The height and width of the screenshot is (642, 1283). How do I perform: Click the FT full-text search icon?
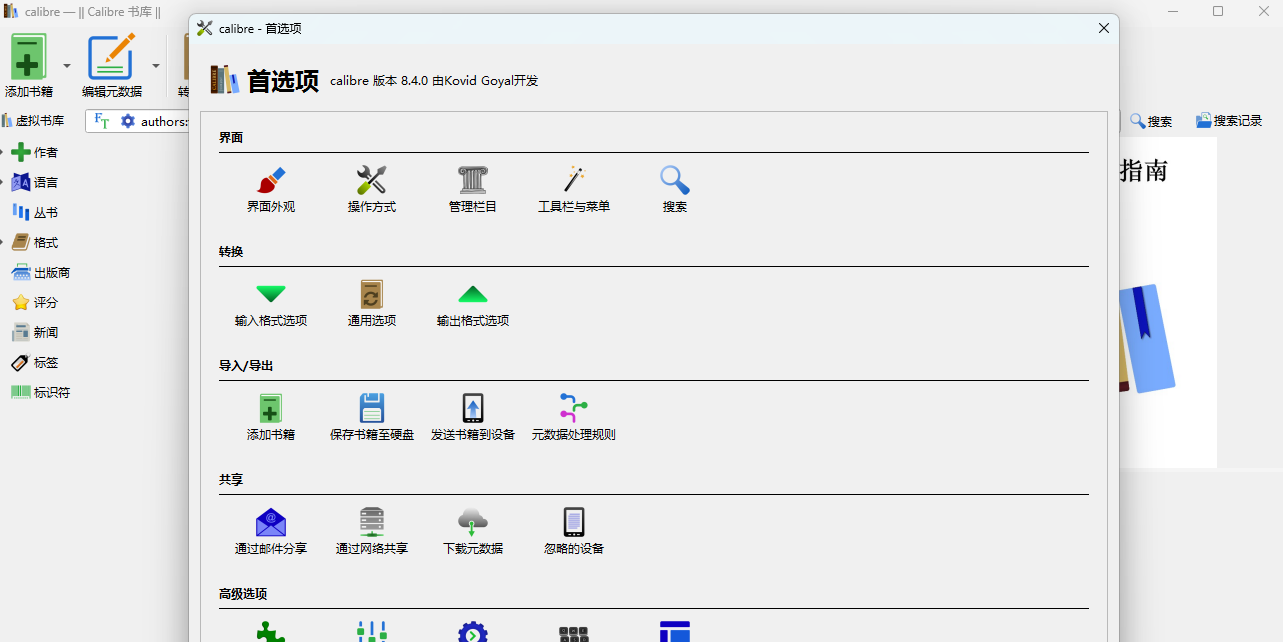[x=102, y=121]
